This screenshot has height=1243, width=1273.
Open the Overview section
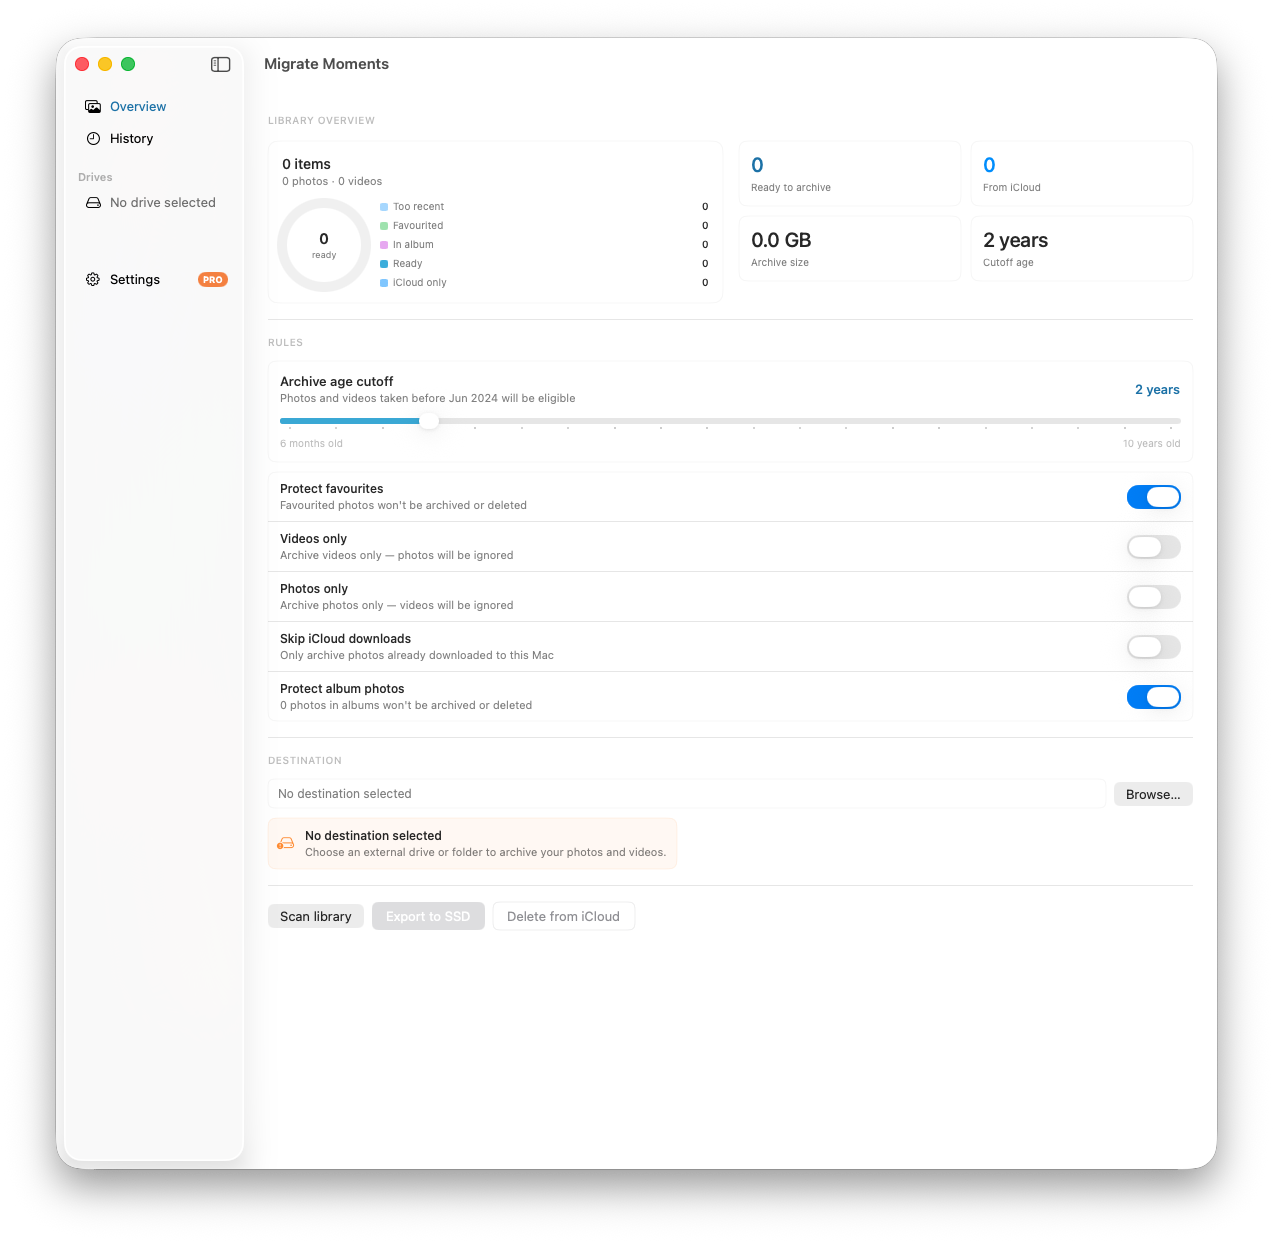(138, 106)
